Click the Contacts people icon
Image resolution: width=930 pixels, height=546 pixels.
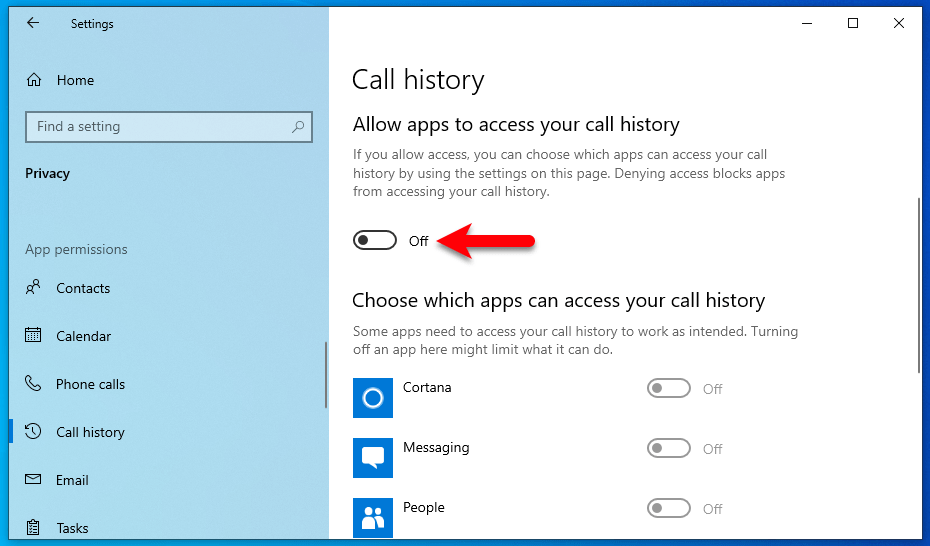click(x=33, y=288)
